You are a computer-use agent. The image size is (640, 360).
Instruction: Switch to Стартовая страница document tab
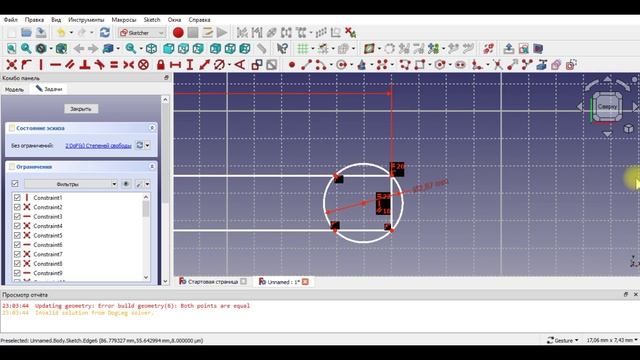click(x=213, y=282)
